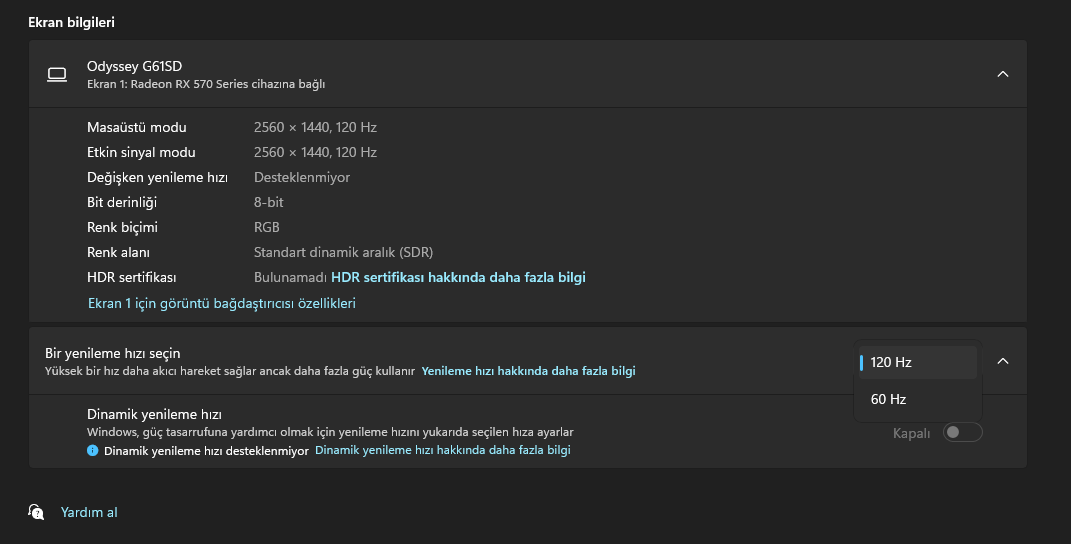Click the 'Bir yenileme hızı seçin' label
The width and height of the screenshot is (1071, 544).
(x=112, y=353)
